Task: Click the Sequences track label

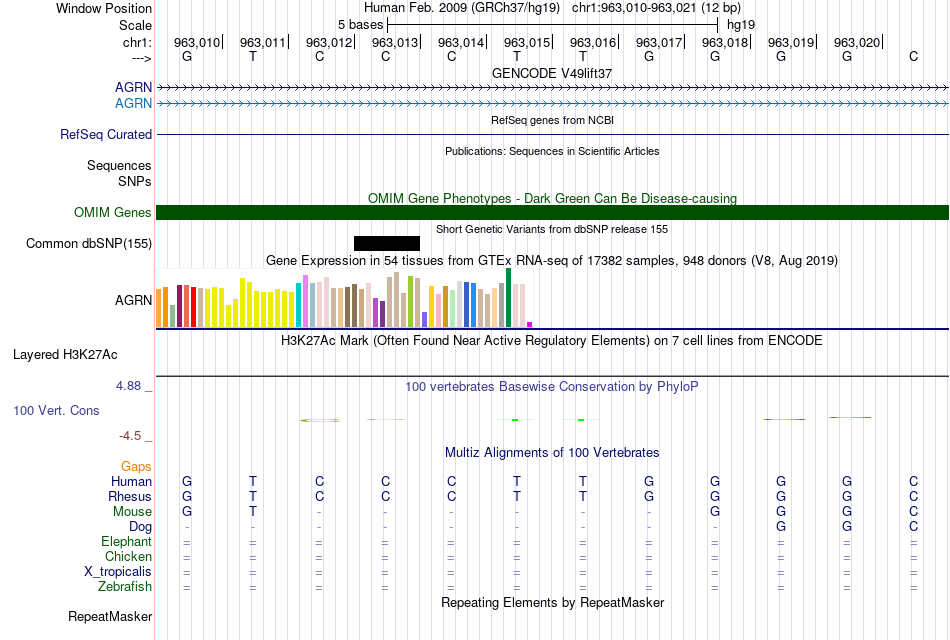Action: click(119, 165)
